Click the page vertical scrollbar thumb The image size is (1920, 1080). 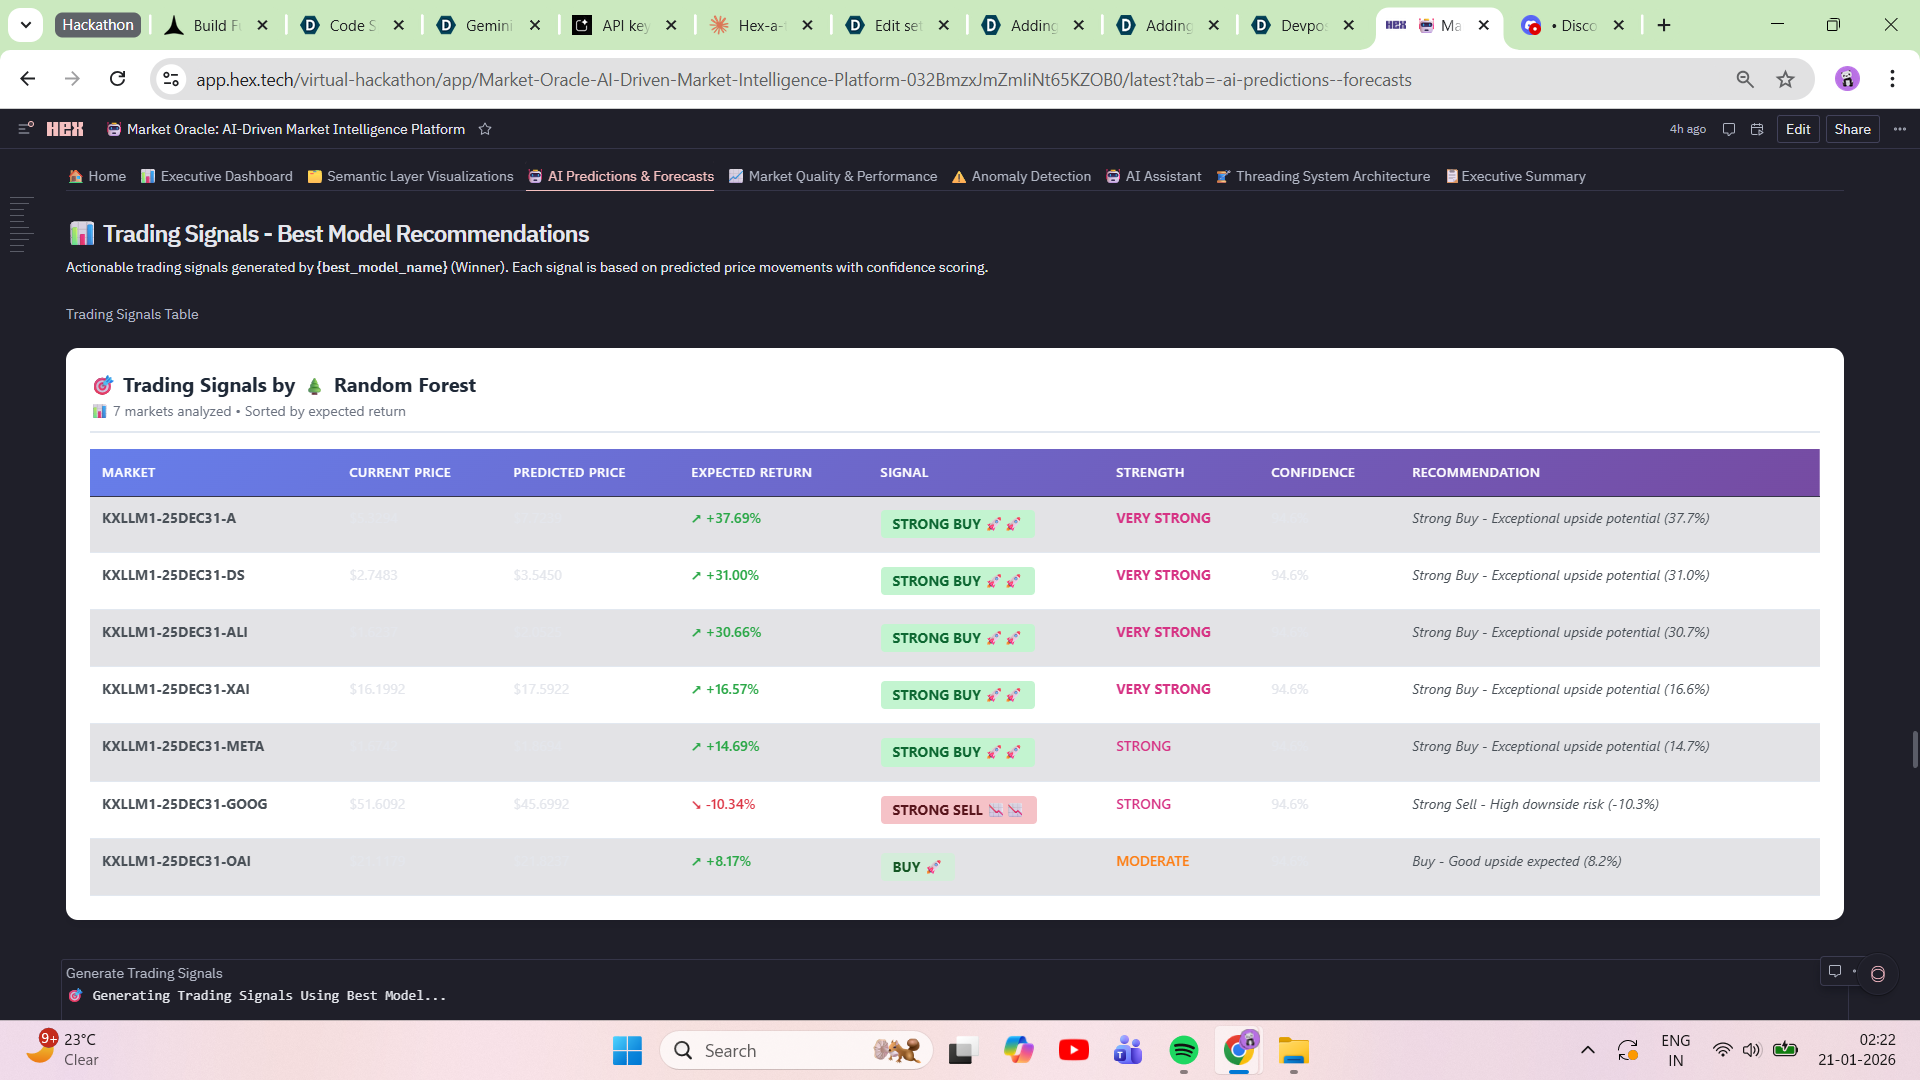[1914, 749]
